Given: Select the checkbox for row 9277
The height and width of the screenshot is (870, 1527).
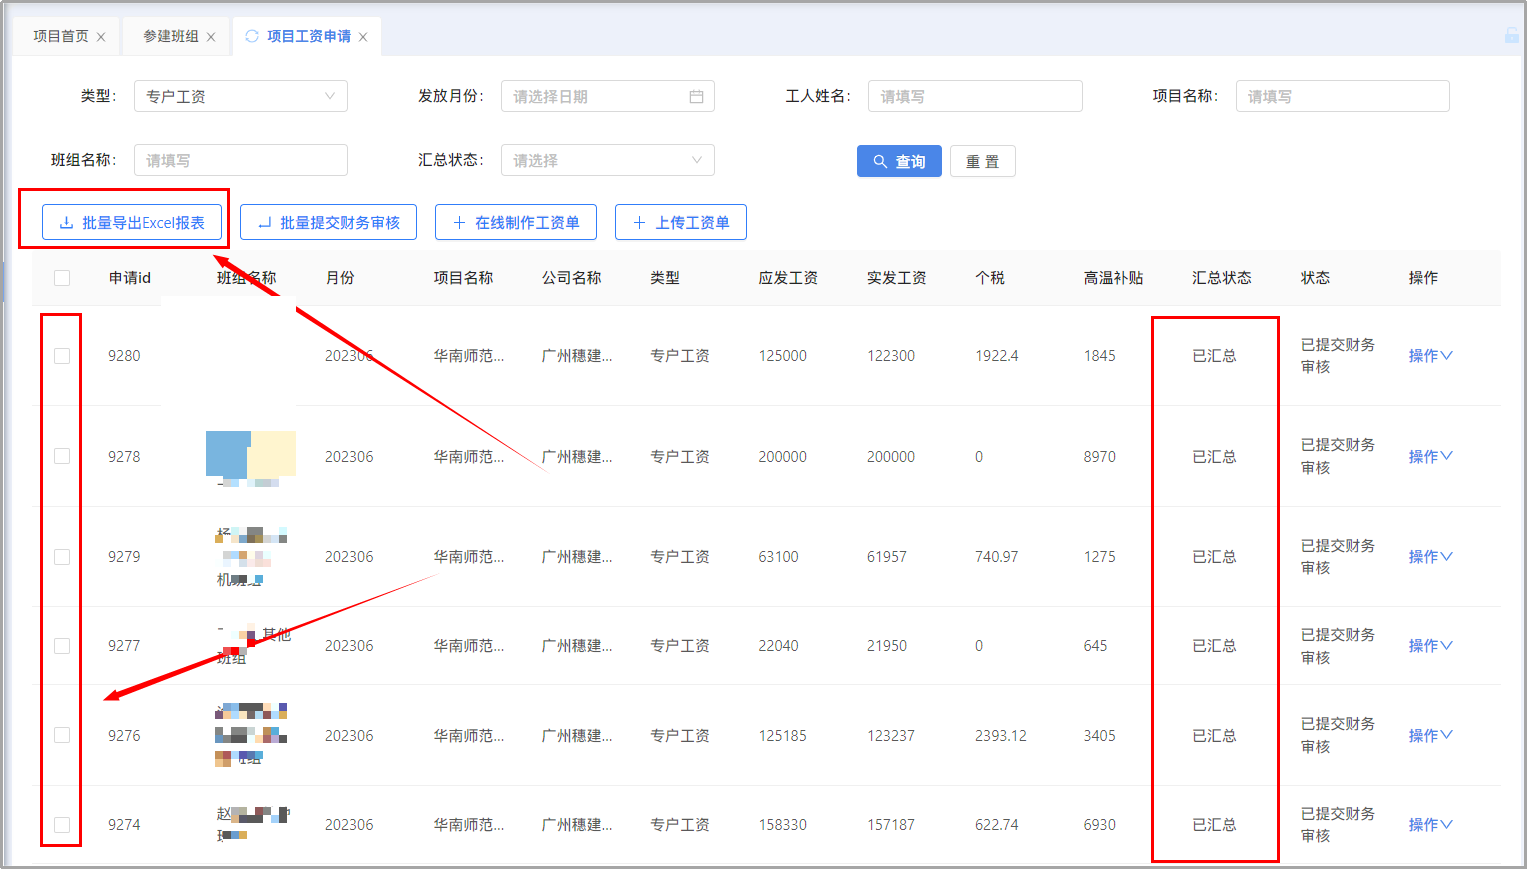Looking at the screenshot, I should tap(62, 646).
